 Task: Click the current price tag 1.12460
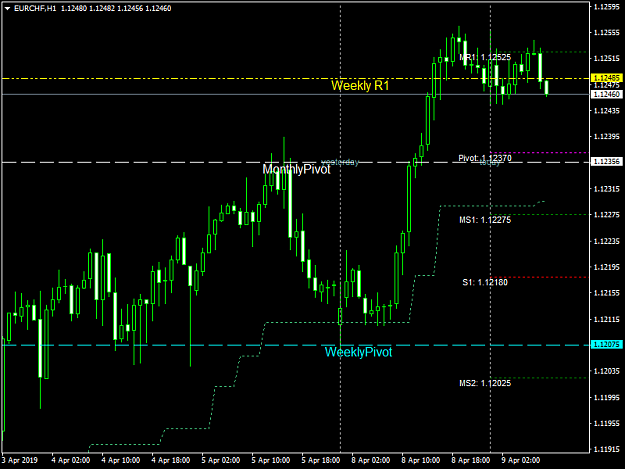[606, 94]
